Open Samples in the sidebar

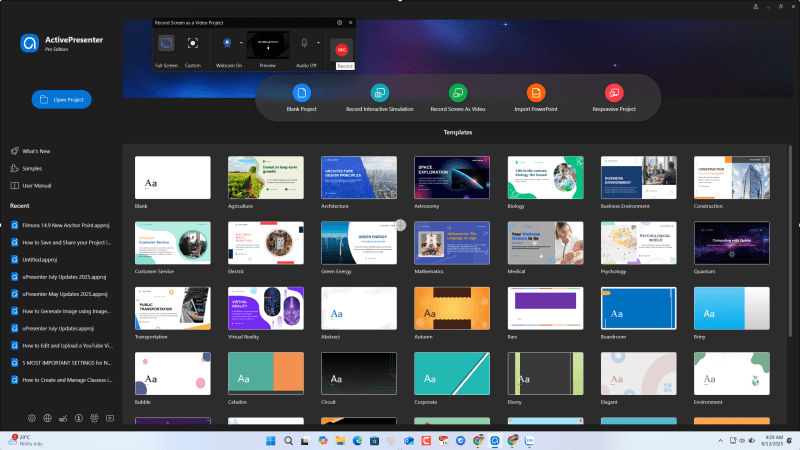coord(32,168)
